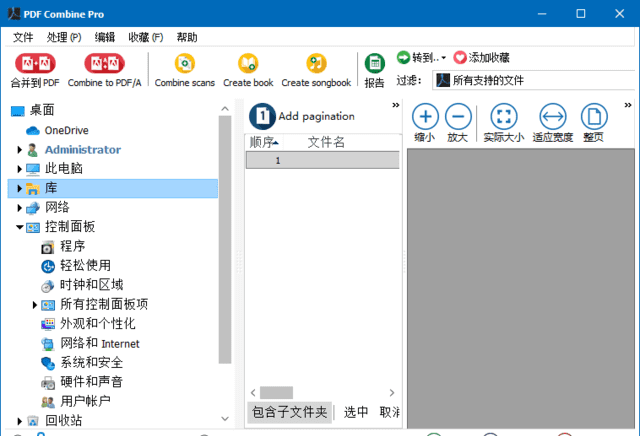The image size is (640, 436).
Task: Click folder tree scroll up arrow
Action: pyautogui.click(x=225, y=109)
